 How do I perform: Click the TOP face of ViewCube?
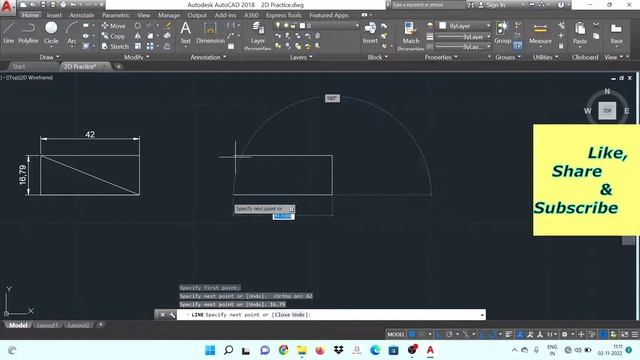[x=607, y=111]
